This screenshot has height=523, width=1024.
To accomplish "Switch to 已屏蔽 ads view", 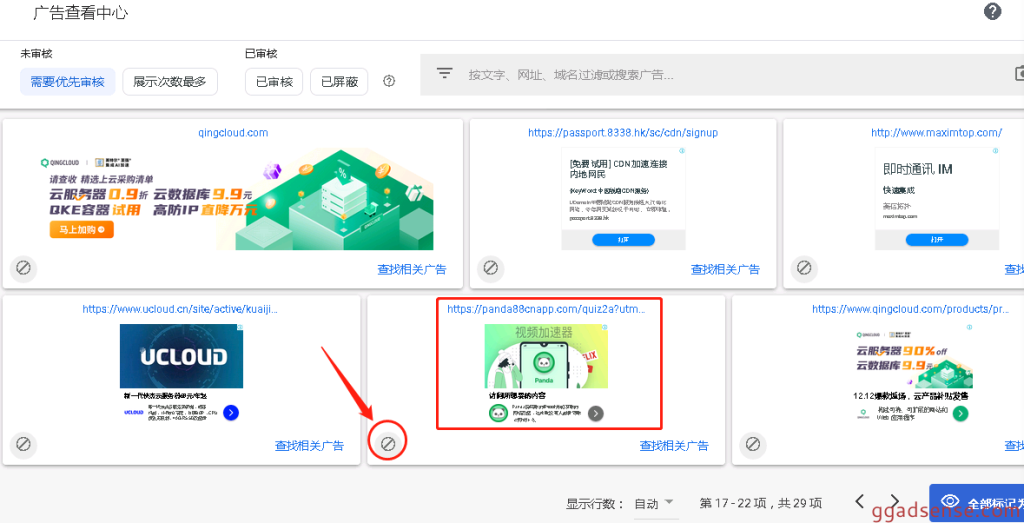I will (339, 82).
